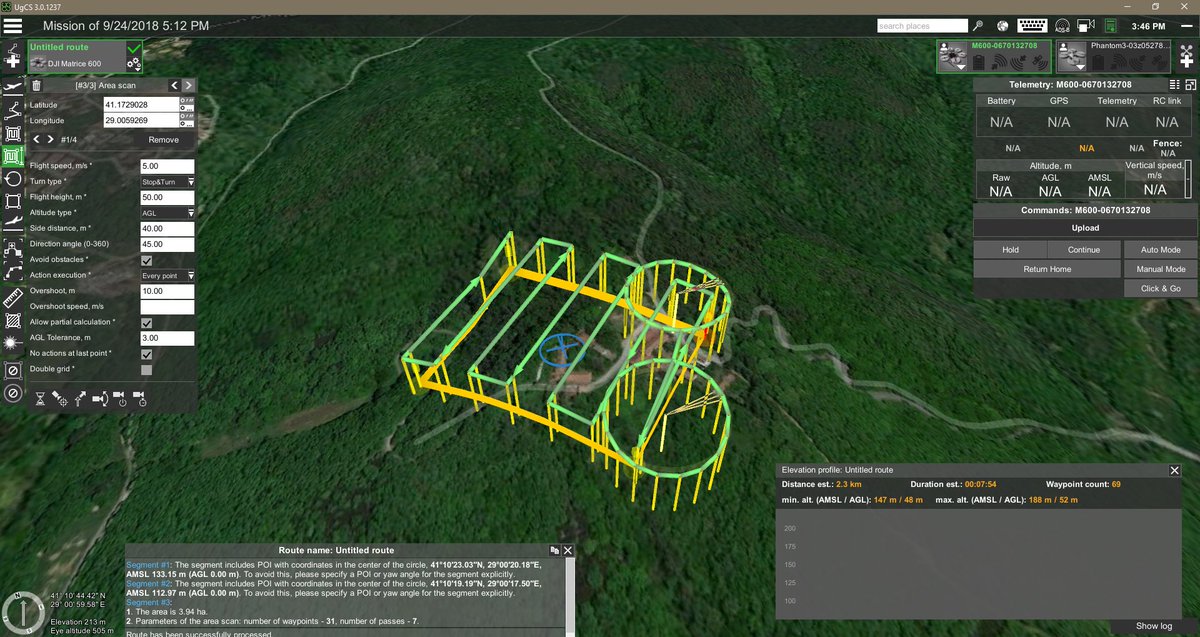Close the Elevation profile panel

tap(1174, 470)
